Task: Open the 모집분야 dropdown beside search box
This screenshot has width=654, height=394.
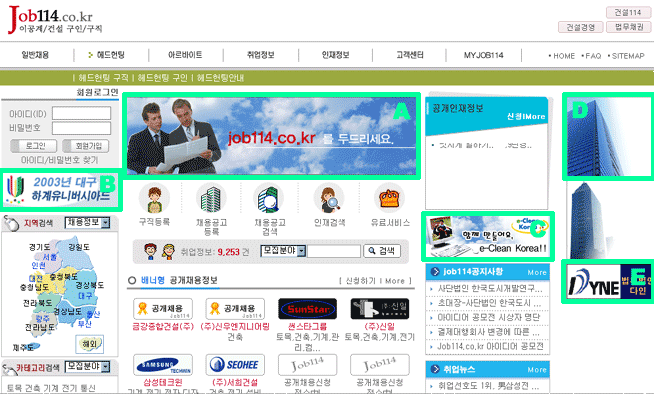Action: click(x=283, y=251)
